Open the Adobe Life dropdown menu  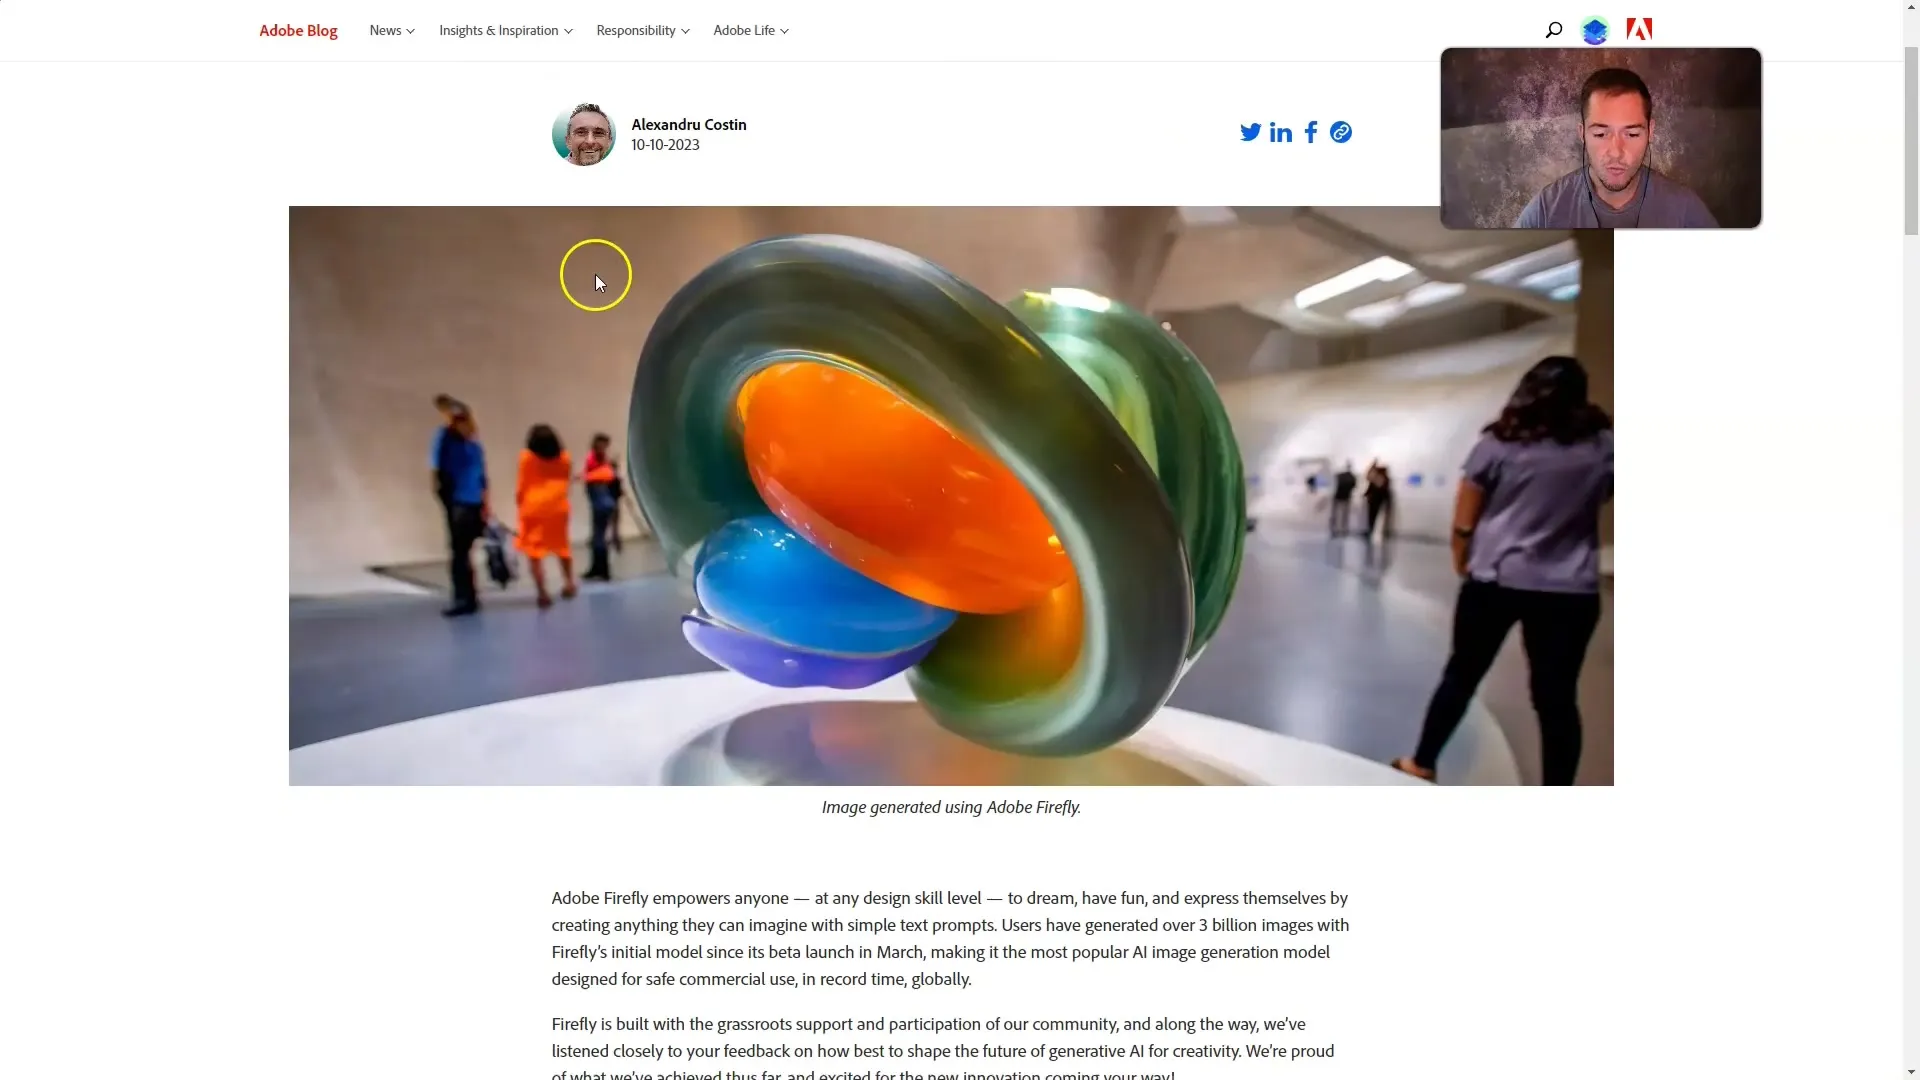[x=749, y=30]
